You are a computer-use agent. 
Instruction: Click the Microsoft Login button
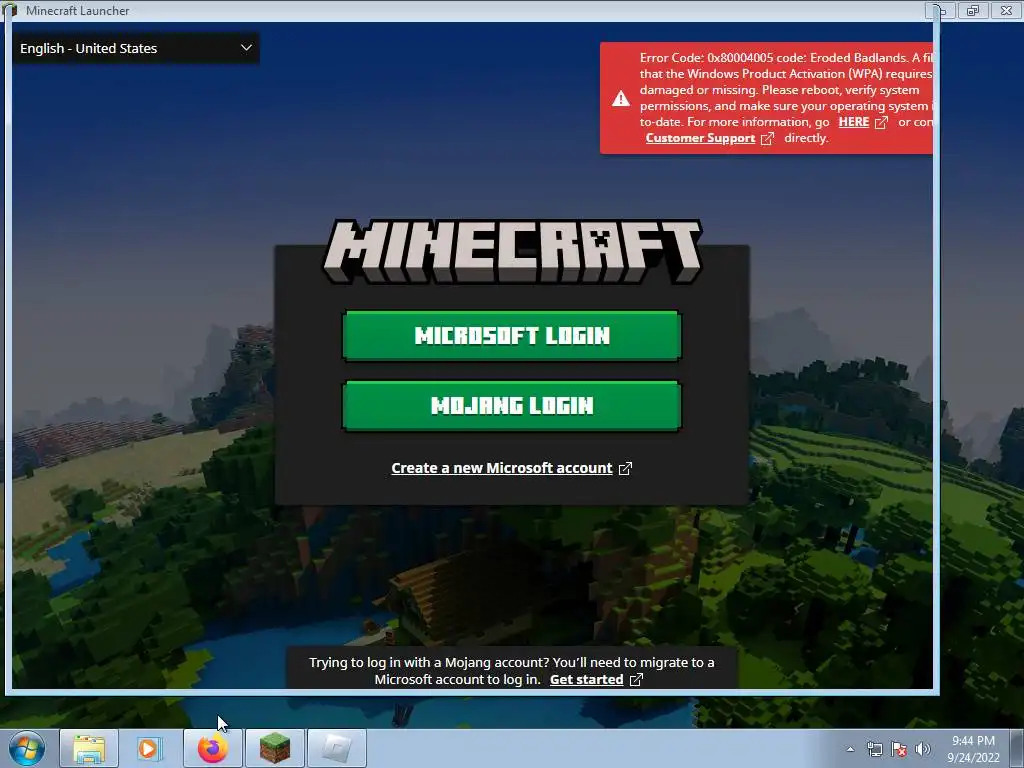(x=512, y=336)
